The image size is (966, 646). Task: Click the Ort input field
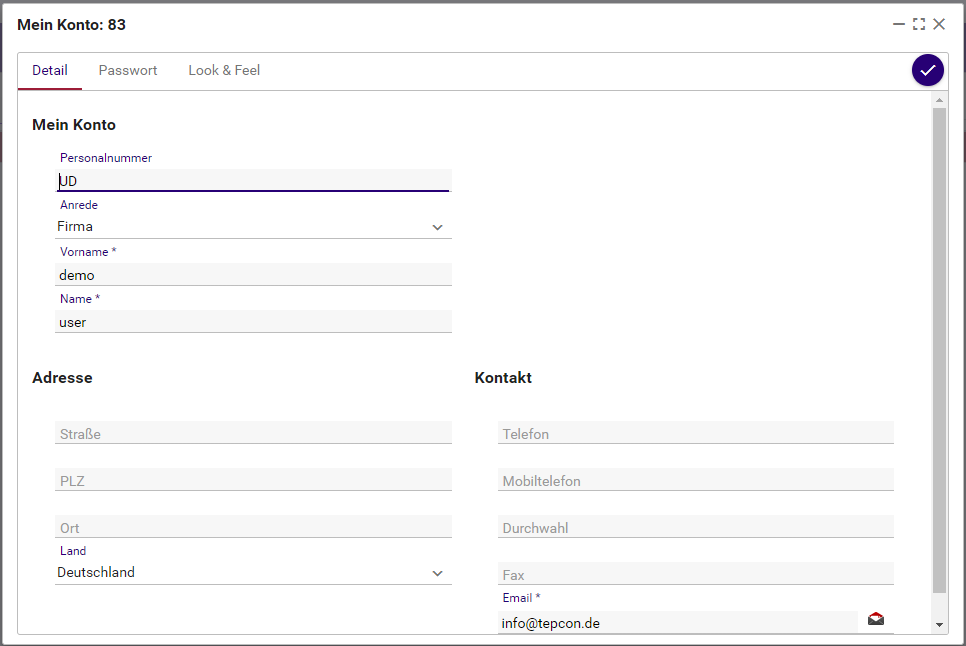[x=253, y=528]
